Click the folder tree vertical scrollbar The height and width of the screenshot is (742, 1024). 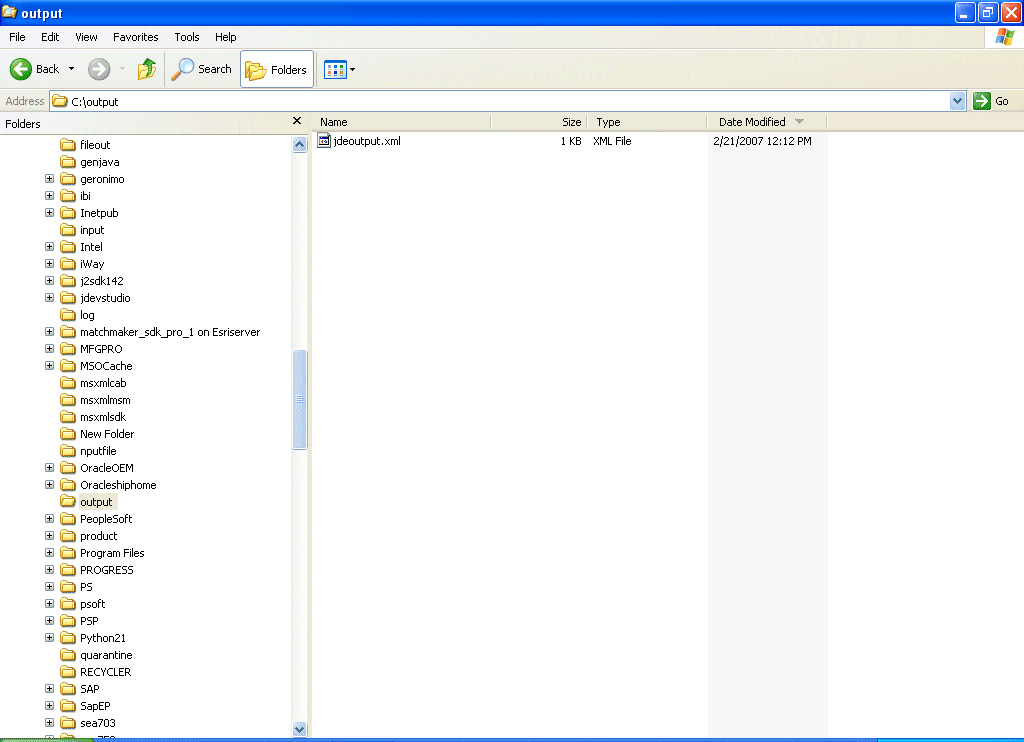pyautogui.click(x=299, y=400)
